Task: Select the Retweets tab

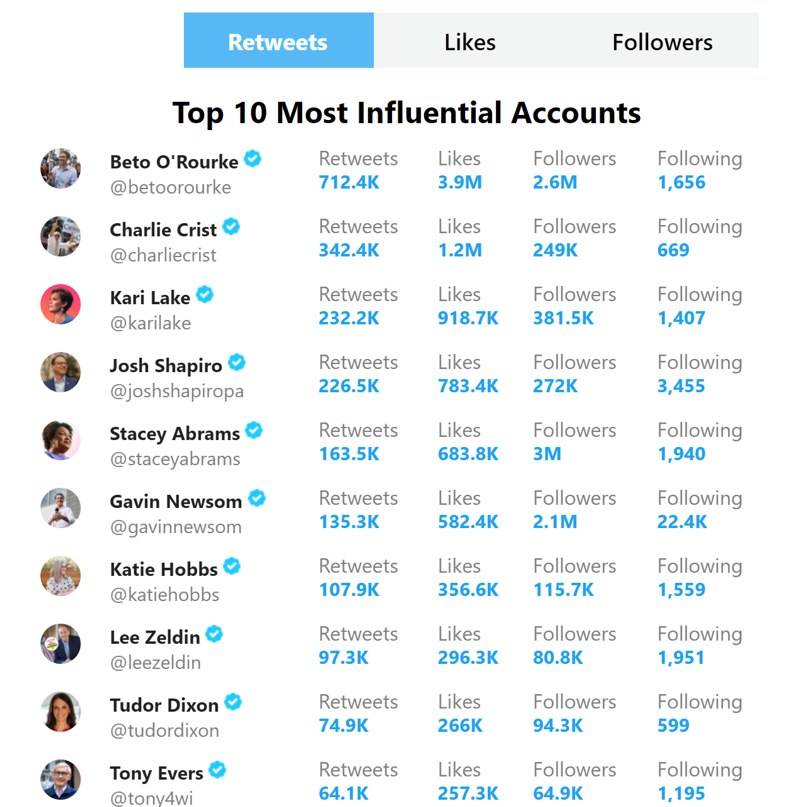Action: [x=278, y=41]
